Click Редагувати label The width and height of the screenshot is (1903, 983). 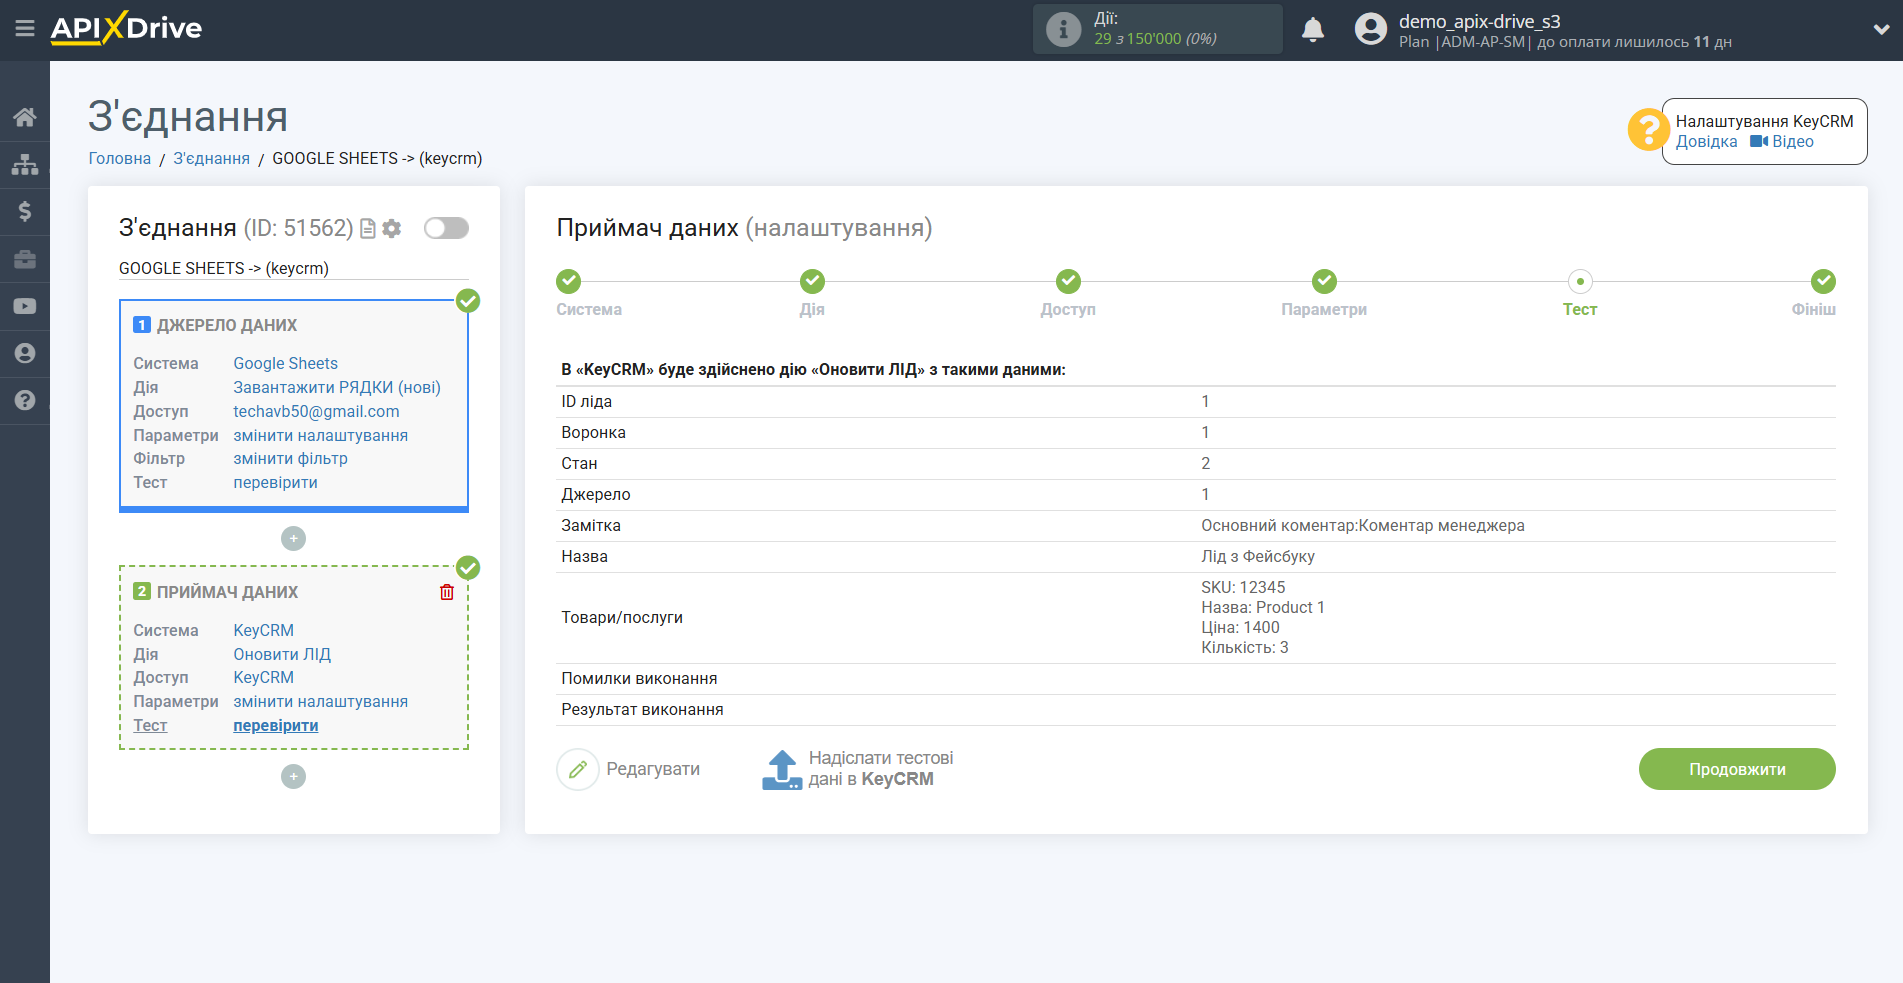click(653, 770)
